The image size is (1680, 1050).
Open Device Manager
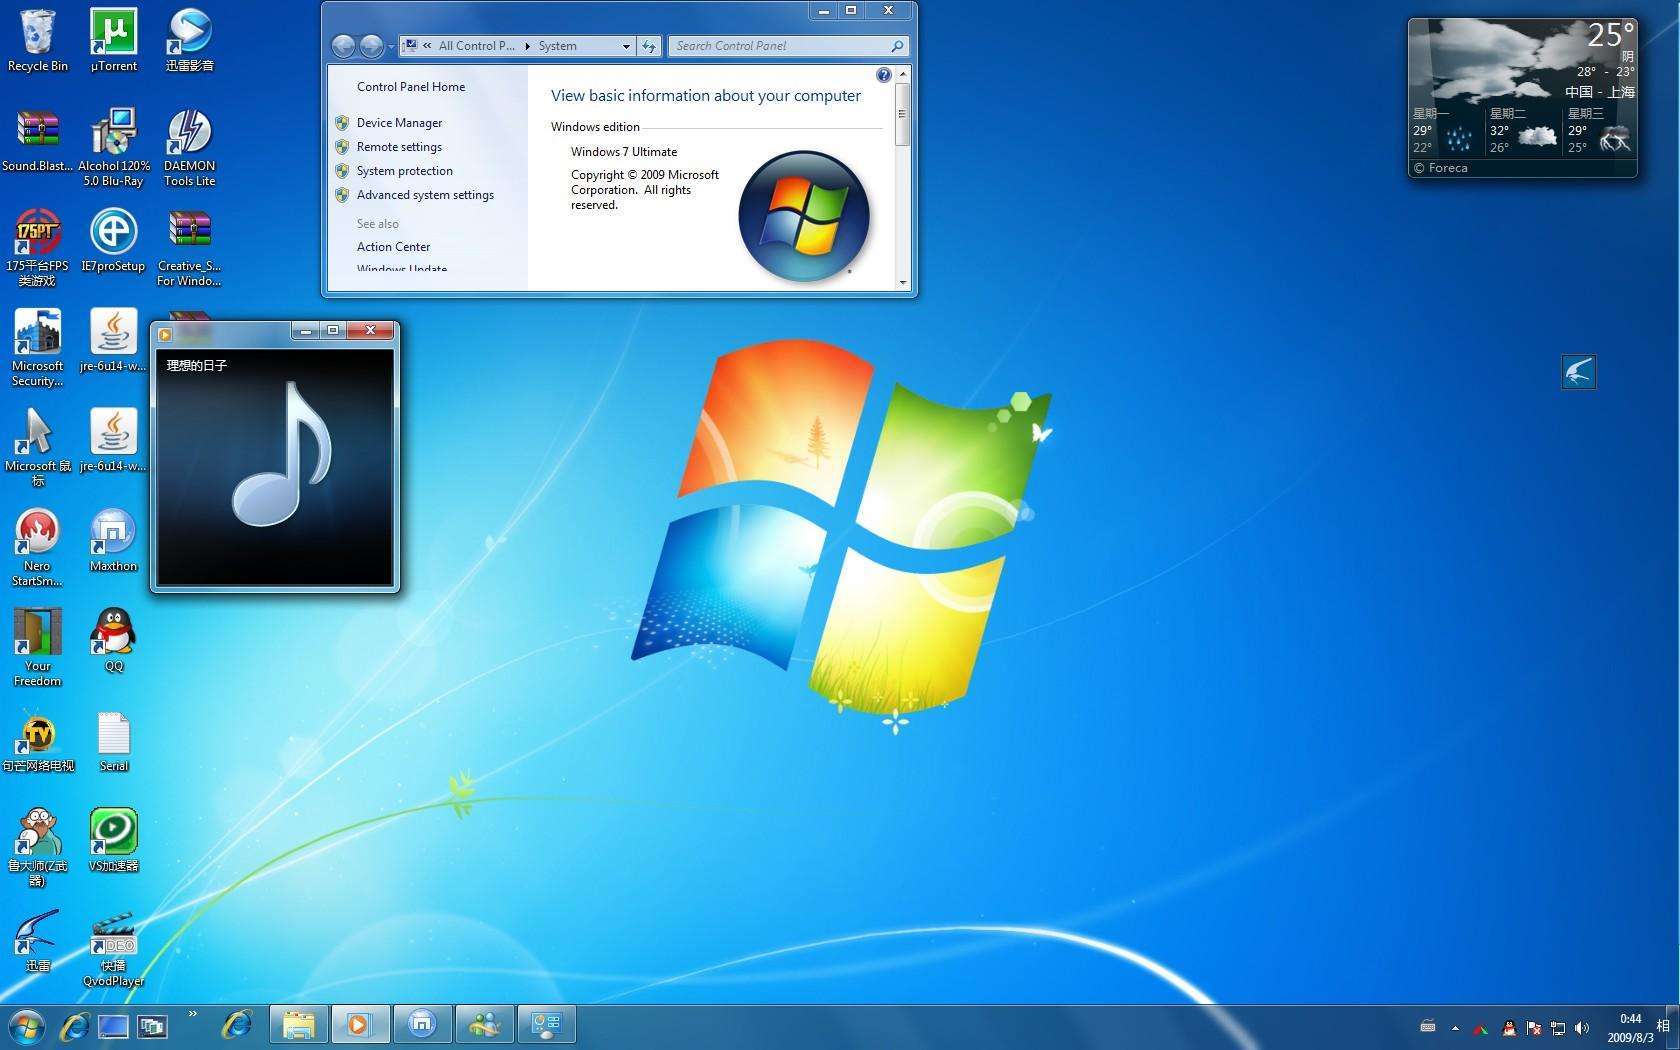click(399, 122)
